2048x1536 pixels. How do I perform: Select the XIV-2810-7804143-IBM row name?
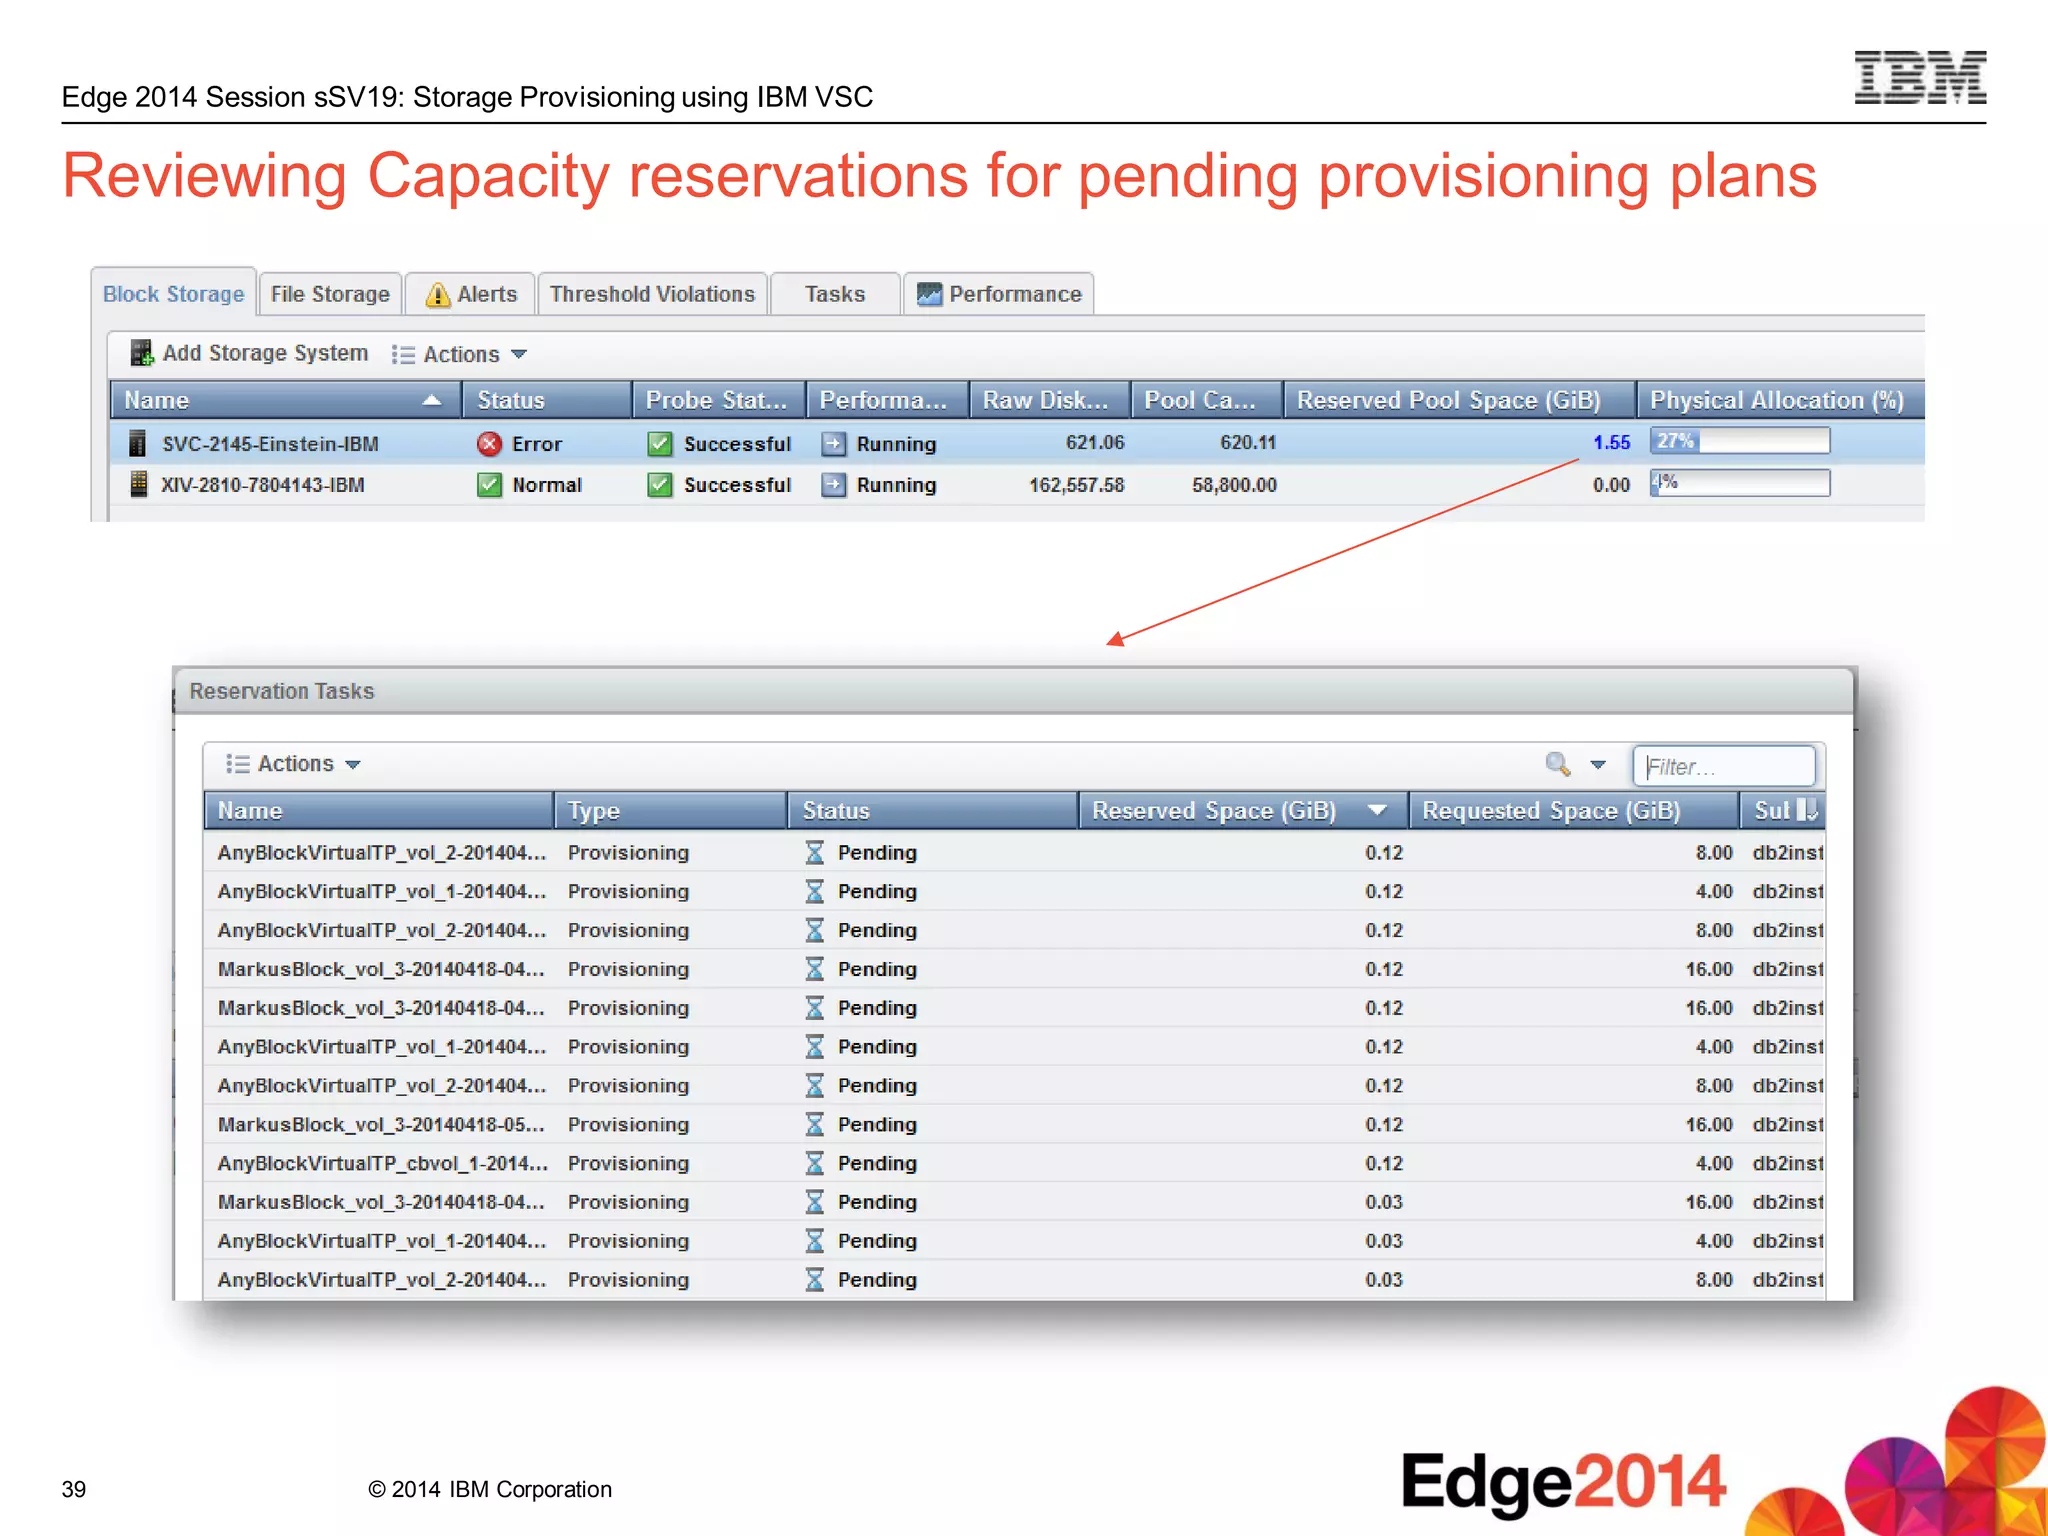click(263, 485)
